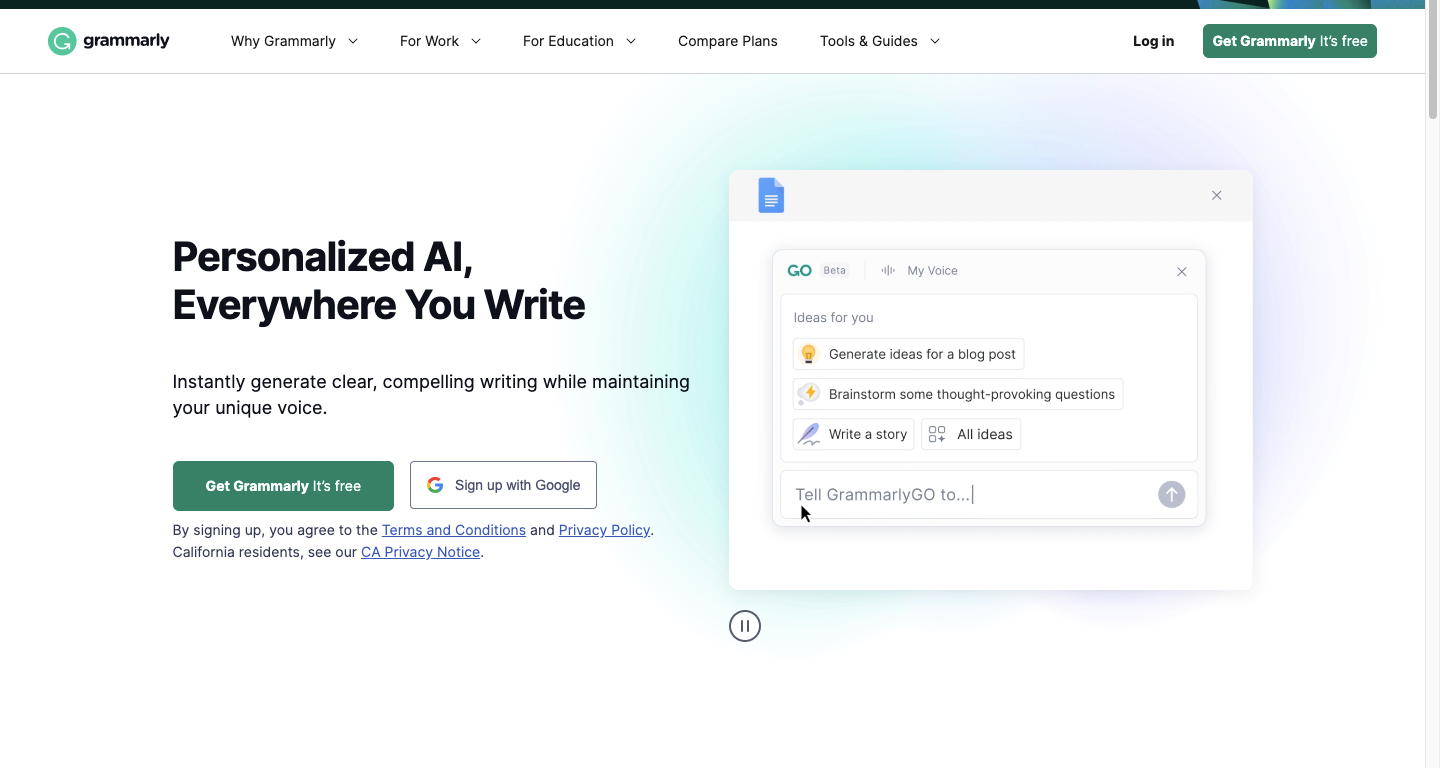Viewport: 1440px width, 768px height.
Task: Open the Google Docs icon in demo window
Action: [771, 195]
